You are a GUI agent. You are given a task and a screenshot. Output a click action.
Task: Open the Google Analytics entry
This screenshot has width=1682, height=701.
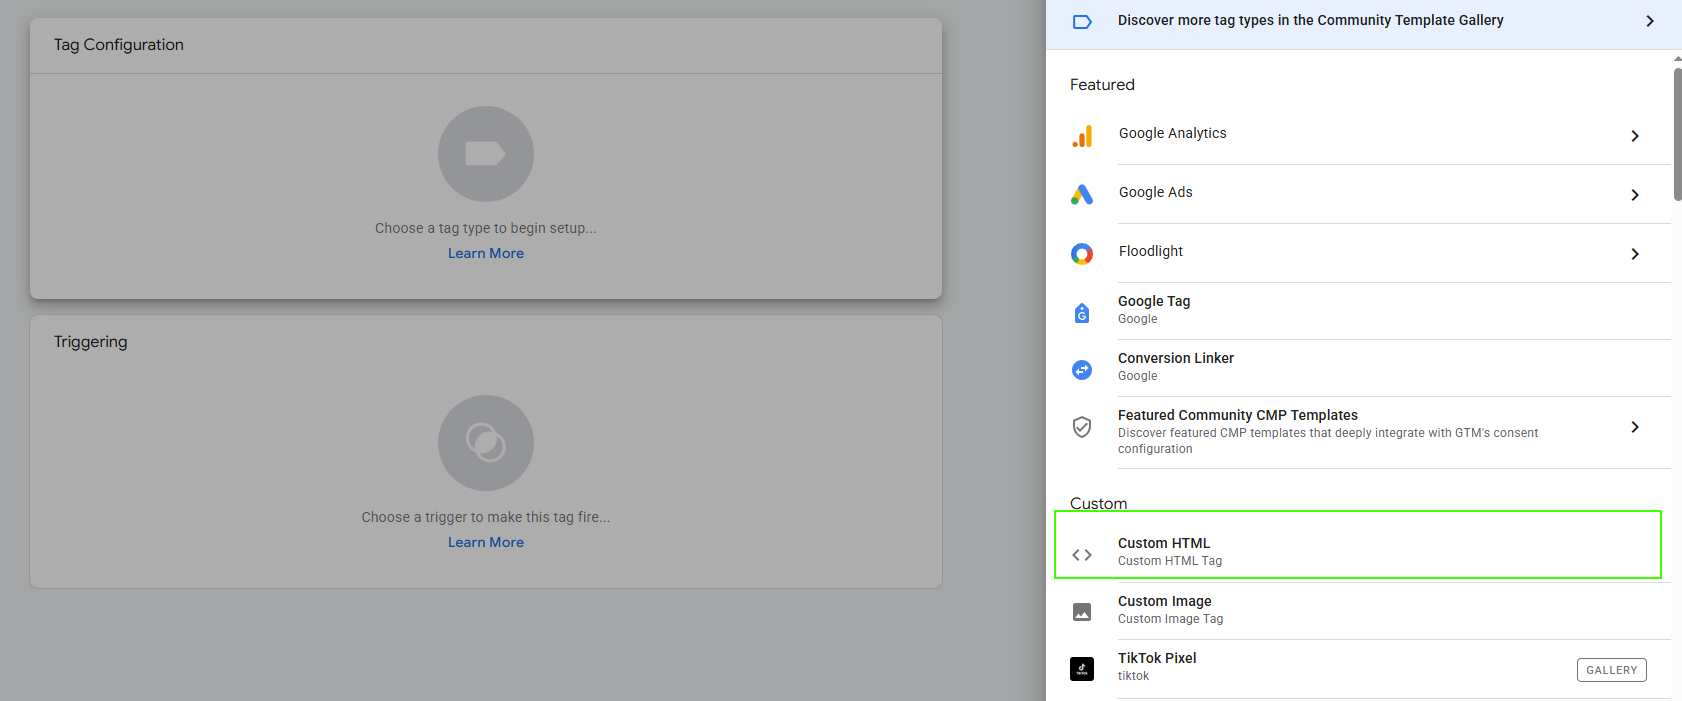pos(1358,136)
